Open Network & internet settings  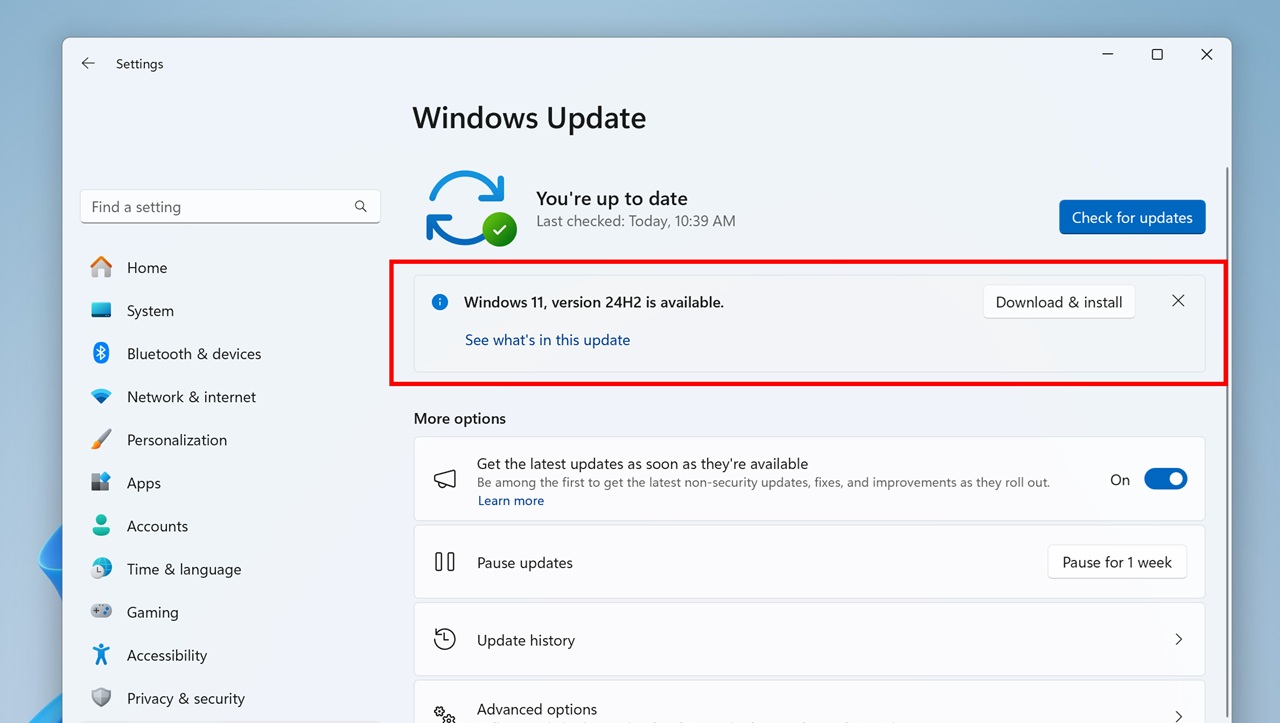coord(191,396)
